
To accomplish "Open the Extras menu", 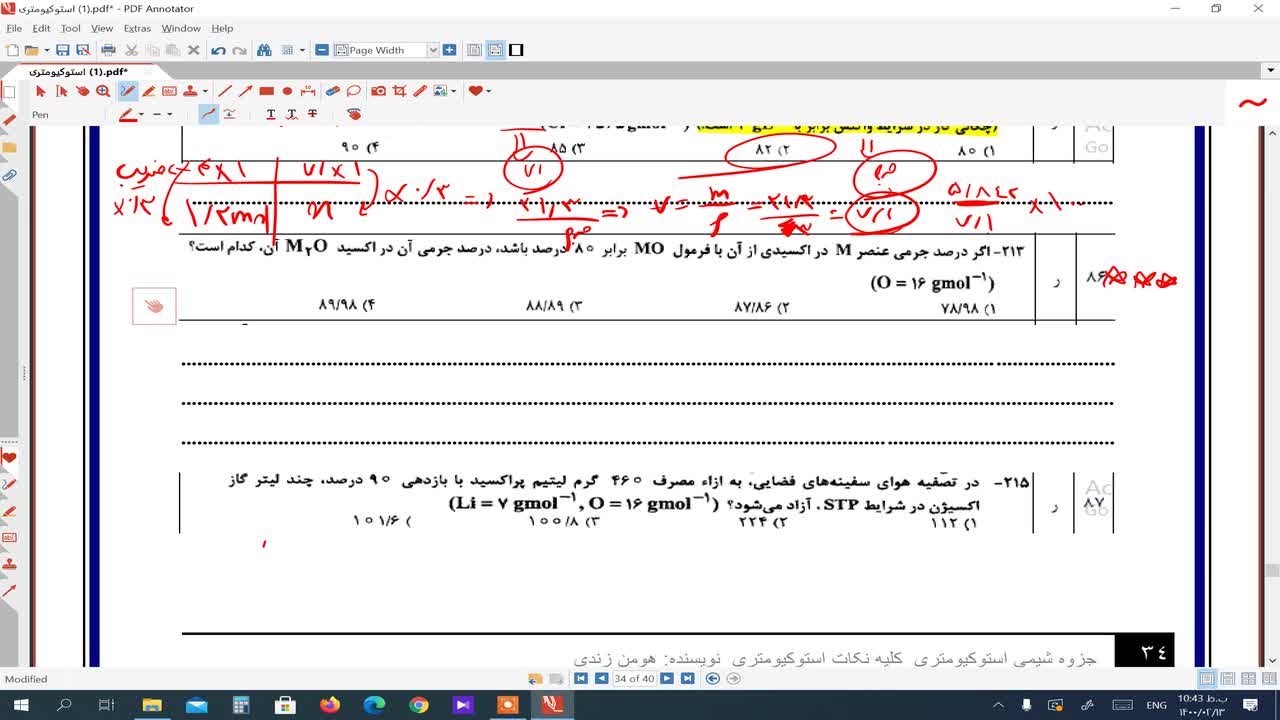I will [137, 29].
